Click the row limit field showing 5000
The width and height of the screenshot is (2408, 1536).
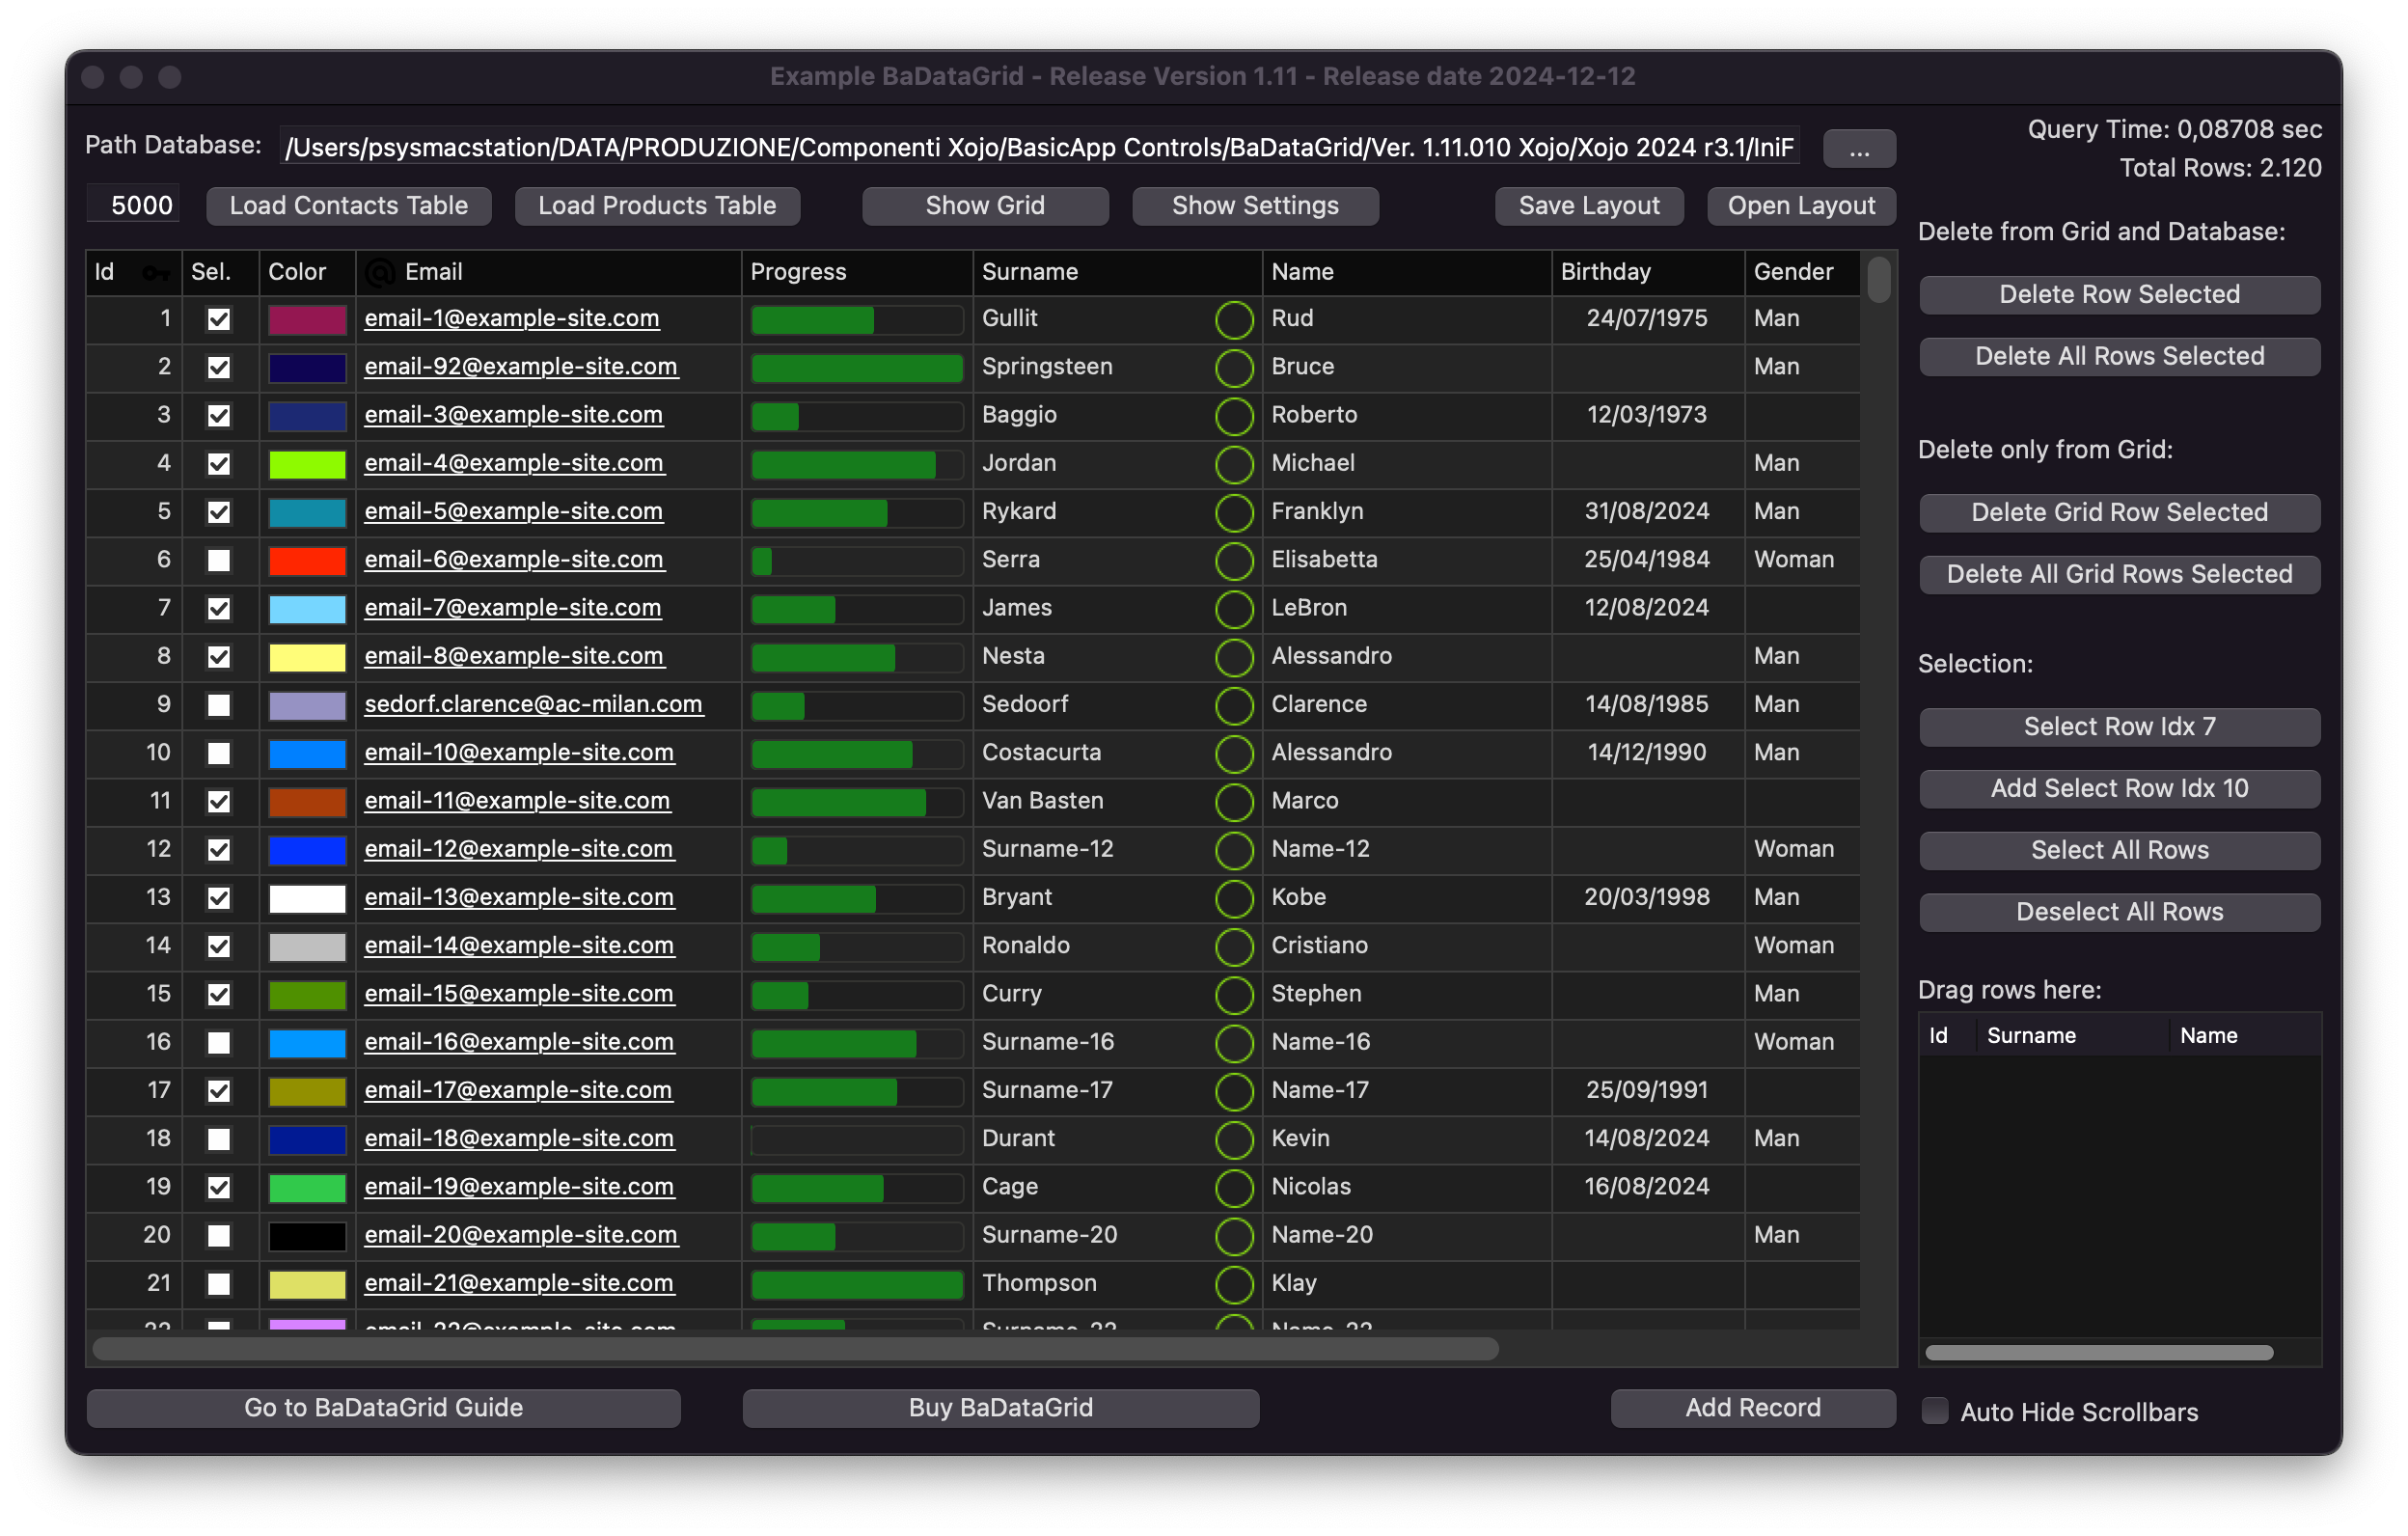(135, 205)
